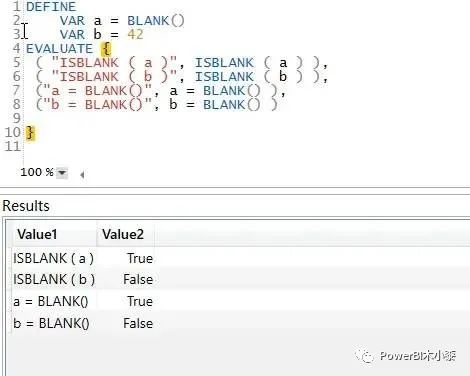This screenshot has width=470, height=376.
Task: Click the horizontal scroll left arrow
Action: 82,174
